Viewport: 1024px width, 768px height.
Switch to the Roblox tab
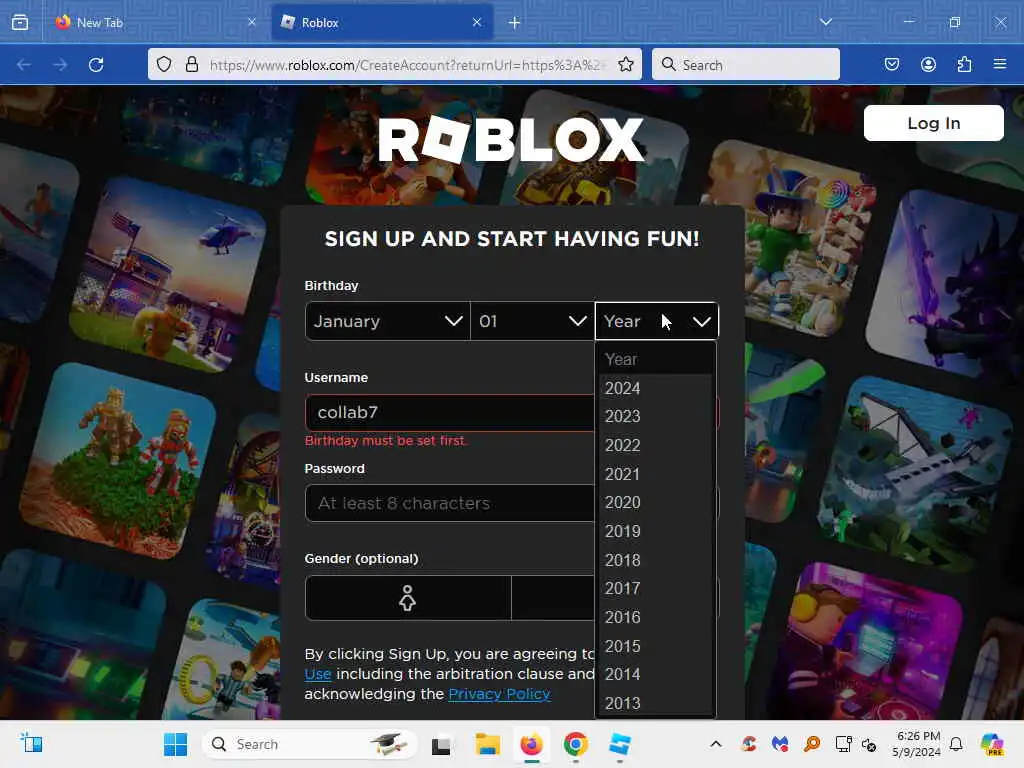tap(382, 22)
